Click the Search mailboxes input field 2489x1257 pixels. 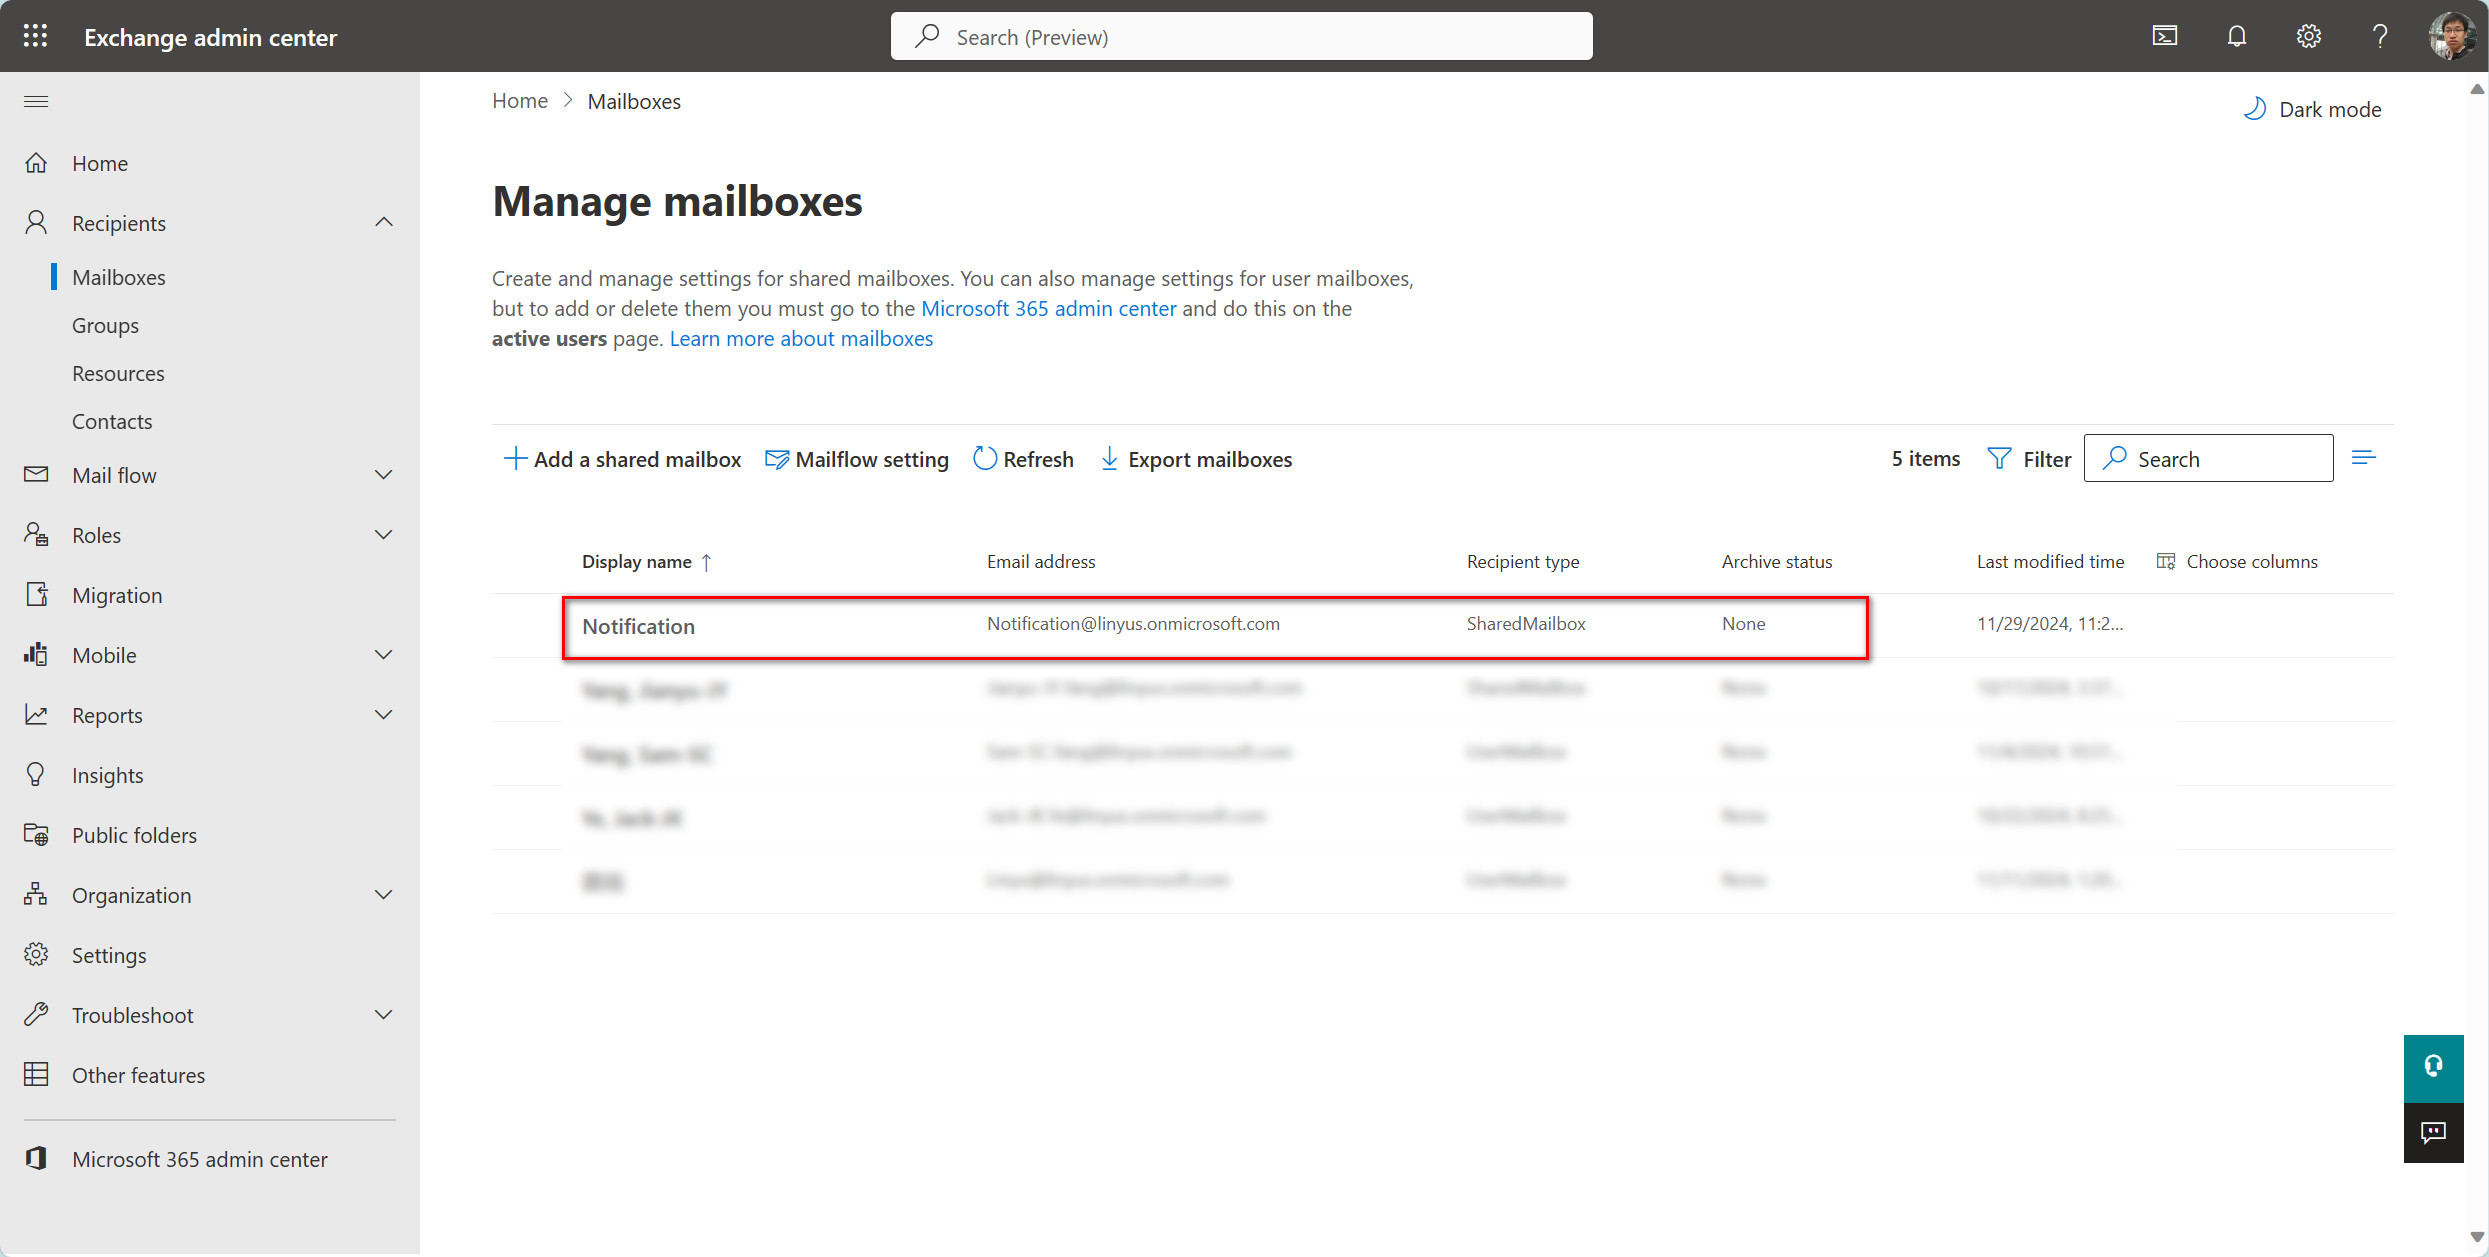click(2209, 458)
